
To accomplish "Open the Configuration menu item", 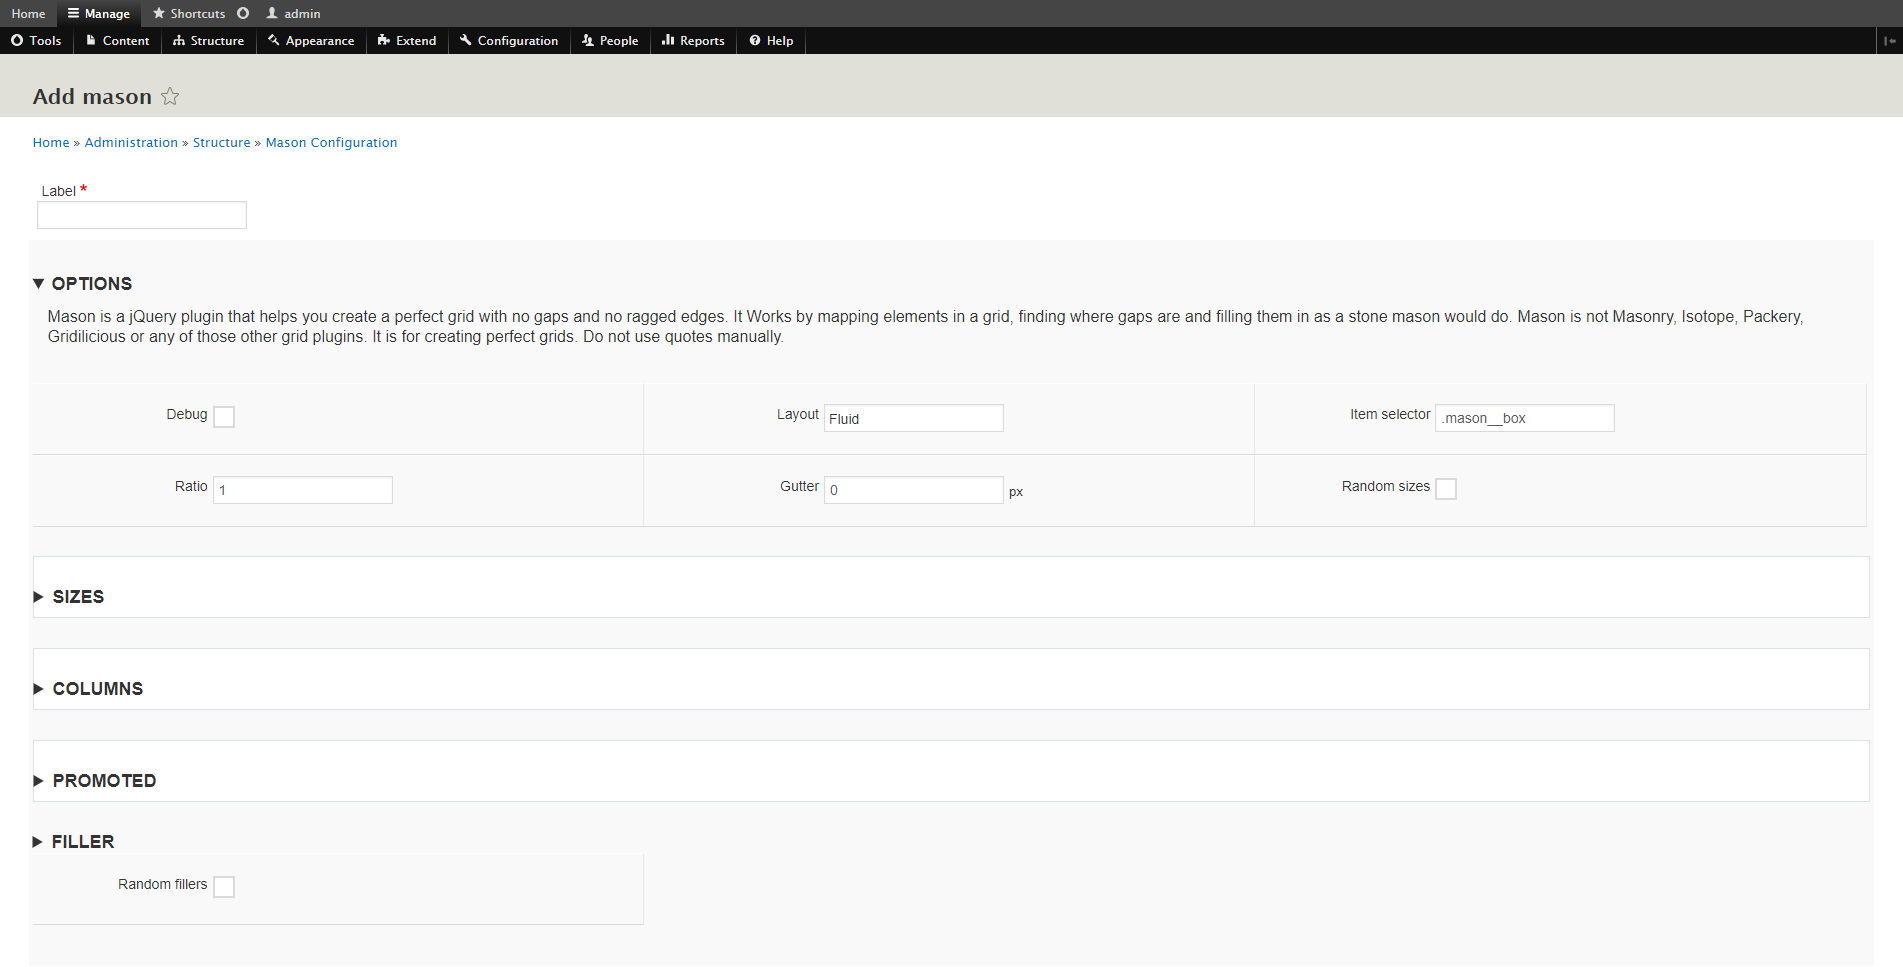I will 509,41.
